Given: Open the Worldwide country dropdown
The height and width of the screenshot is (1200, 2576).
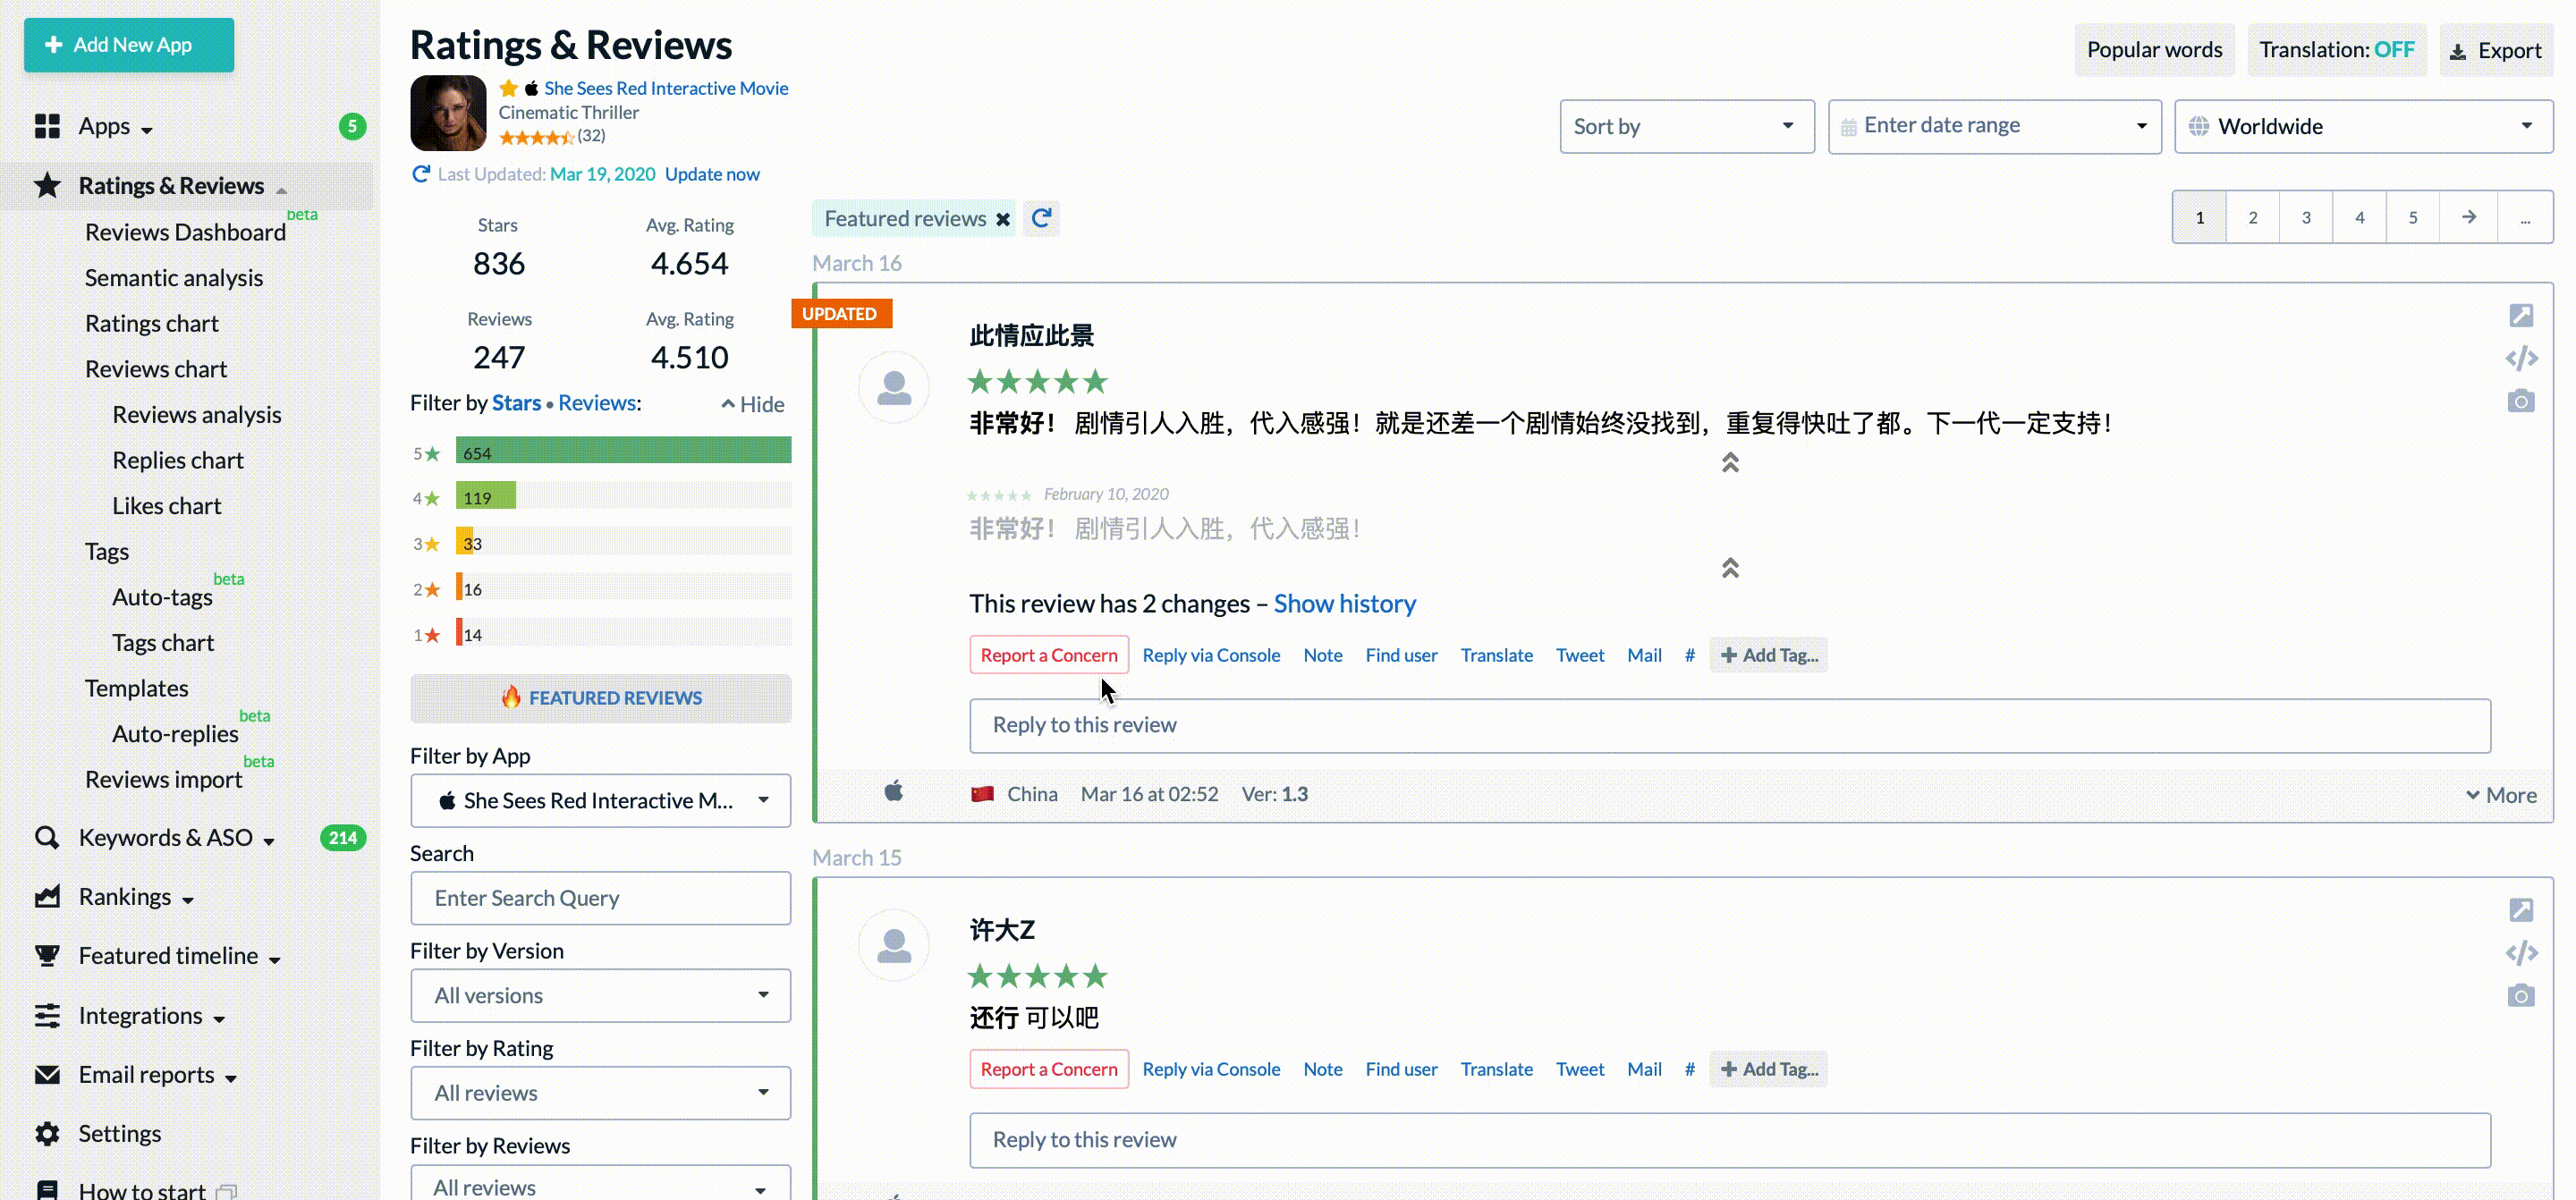Looking at the screenshot, I should click(2362, 126).
